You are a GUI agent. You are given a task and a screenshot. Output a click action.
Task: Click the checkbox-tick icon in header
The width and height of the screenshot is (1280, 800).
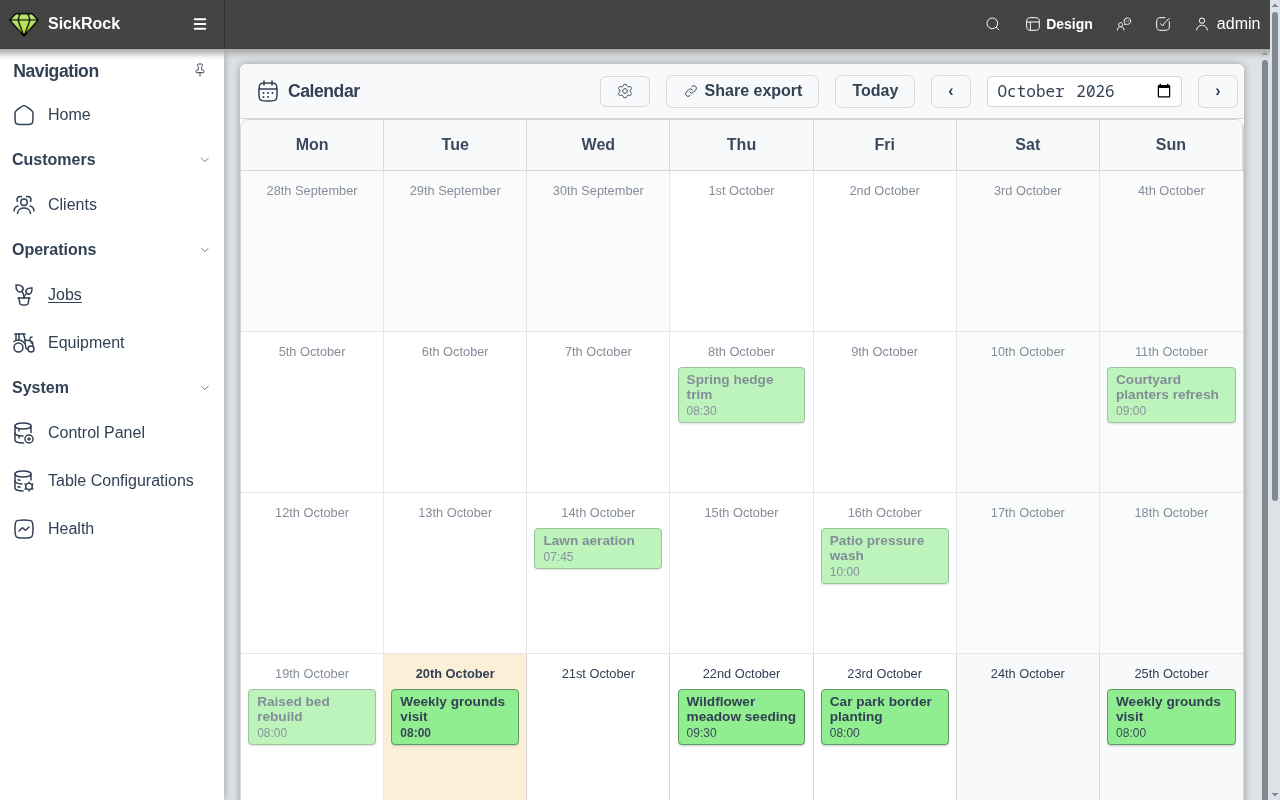point(1163,24)
